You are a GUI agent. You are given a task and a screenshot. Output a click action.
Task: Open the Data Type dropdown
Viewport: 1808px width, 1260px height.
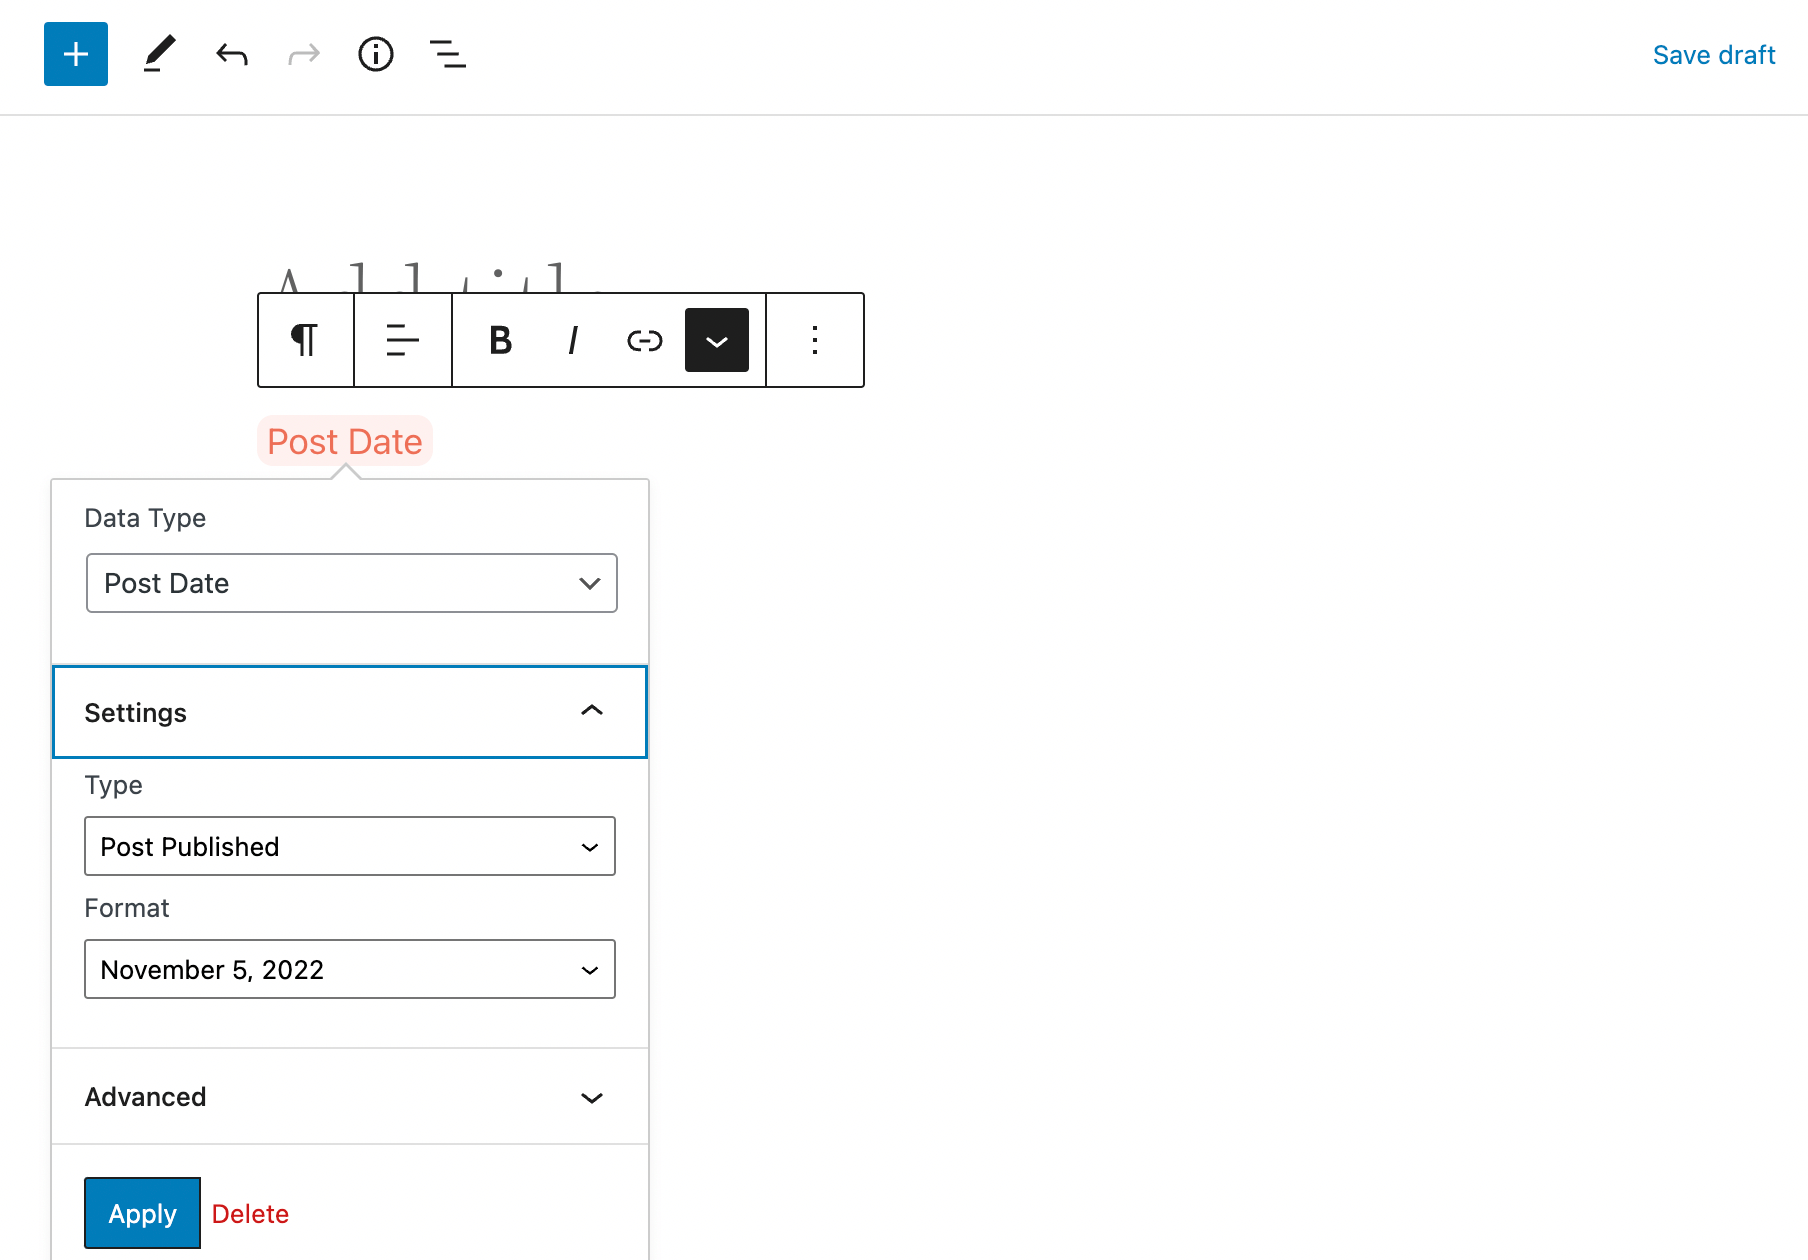[351, 583]
